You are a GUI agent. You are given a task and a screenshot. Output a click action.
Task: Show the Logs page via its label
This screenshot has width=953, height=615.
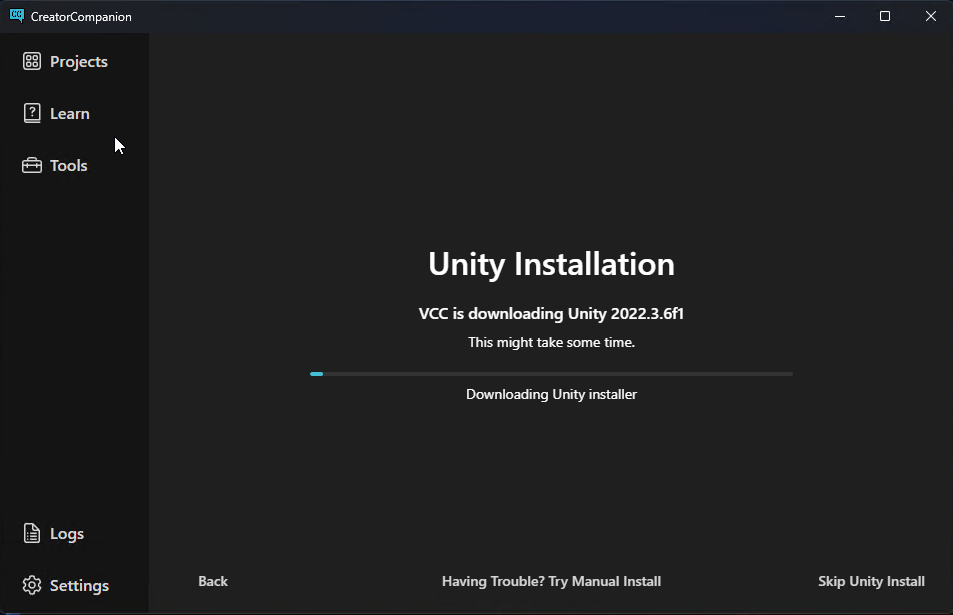[67, 534]
